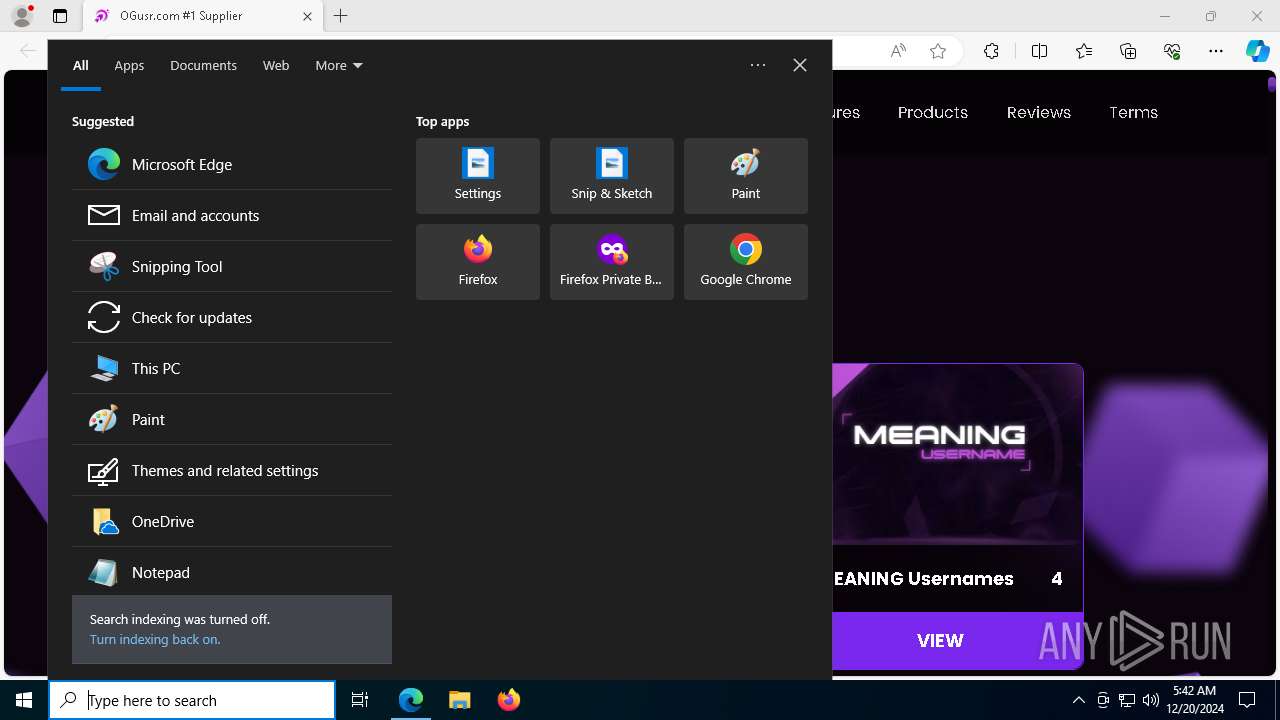Switch to the Apps search tab
This screenshot has width=1280, height=720.
coord(129,65)
